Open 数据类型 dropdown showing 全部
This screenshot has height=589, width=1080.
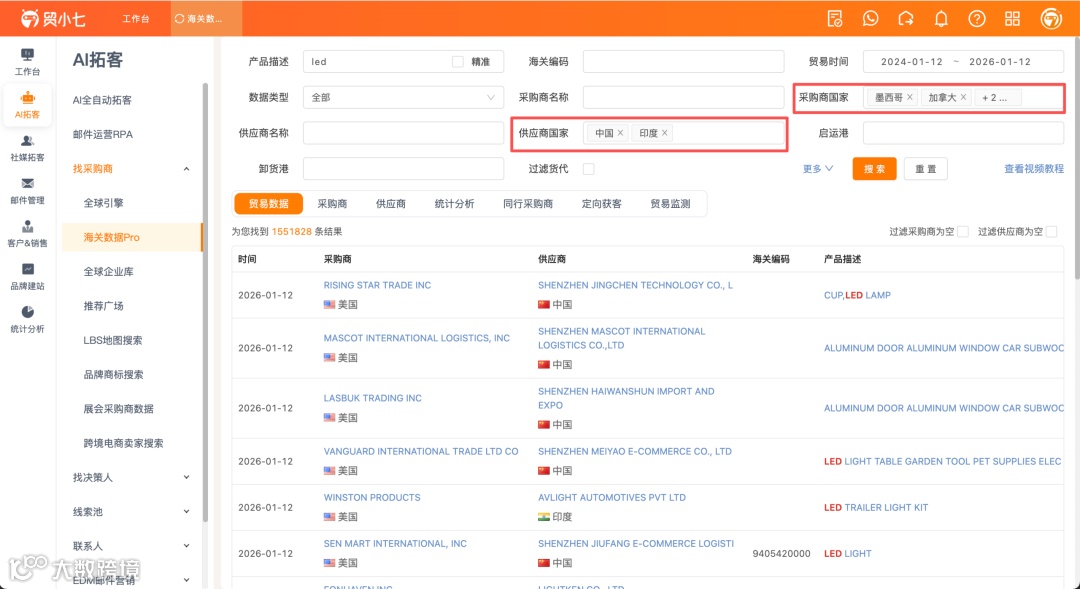click(x=403, y=97)
